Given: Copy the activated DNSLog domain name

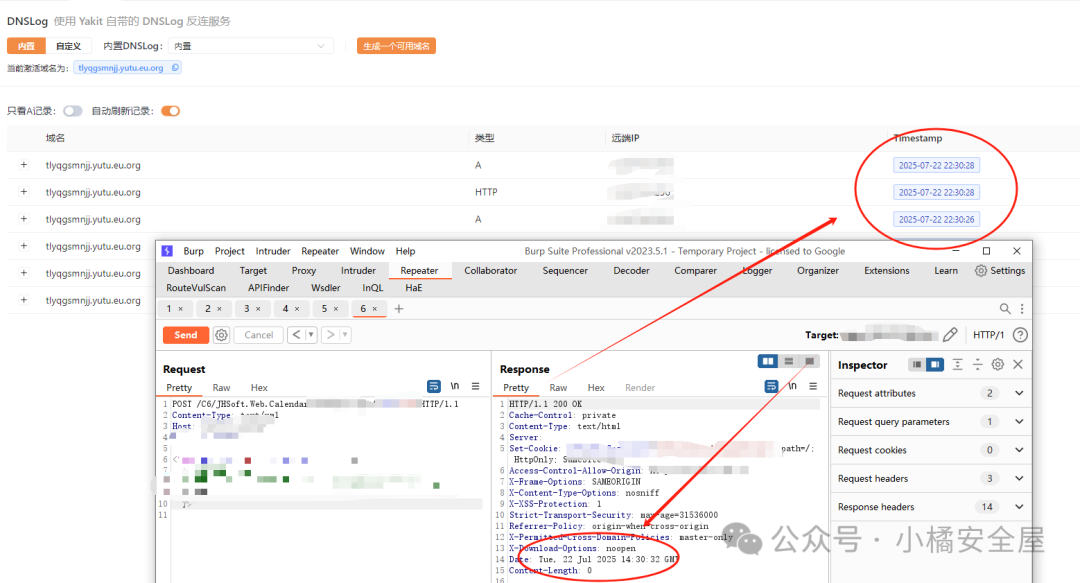Looking at the screenshot, I should coord(176,68).
